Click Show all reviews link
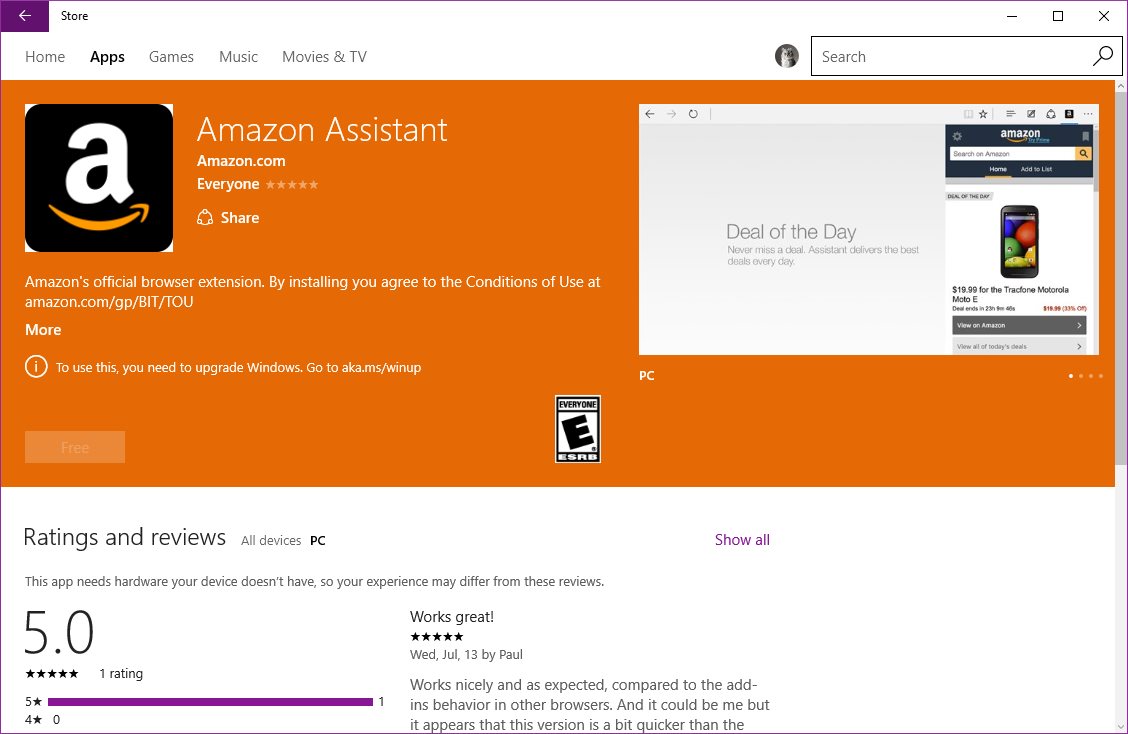This screenshot has width=1128, height=734. click(x=742, y=540)
